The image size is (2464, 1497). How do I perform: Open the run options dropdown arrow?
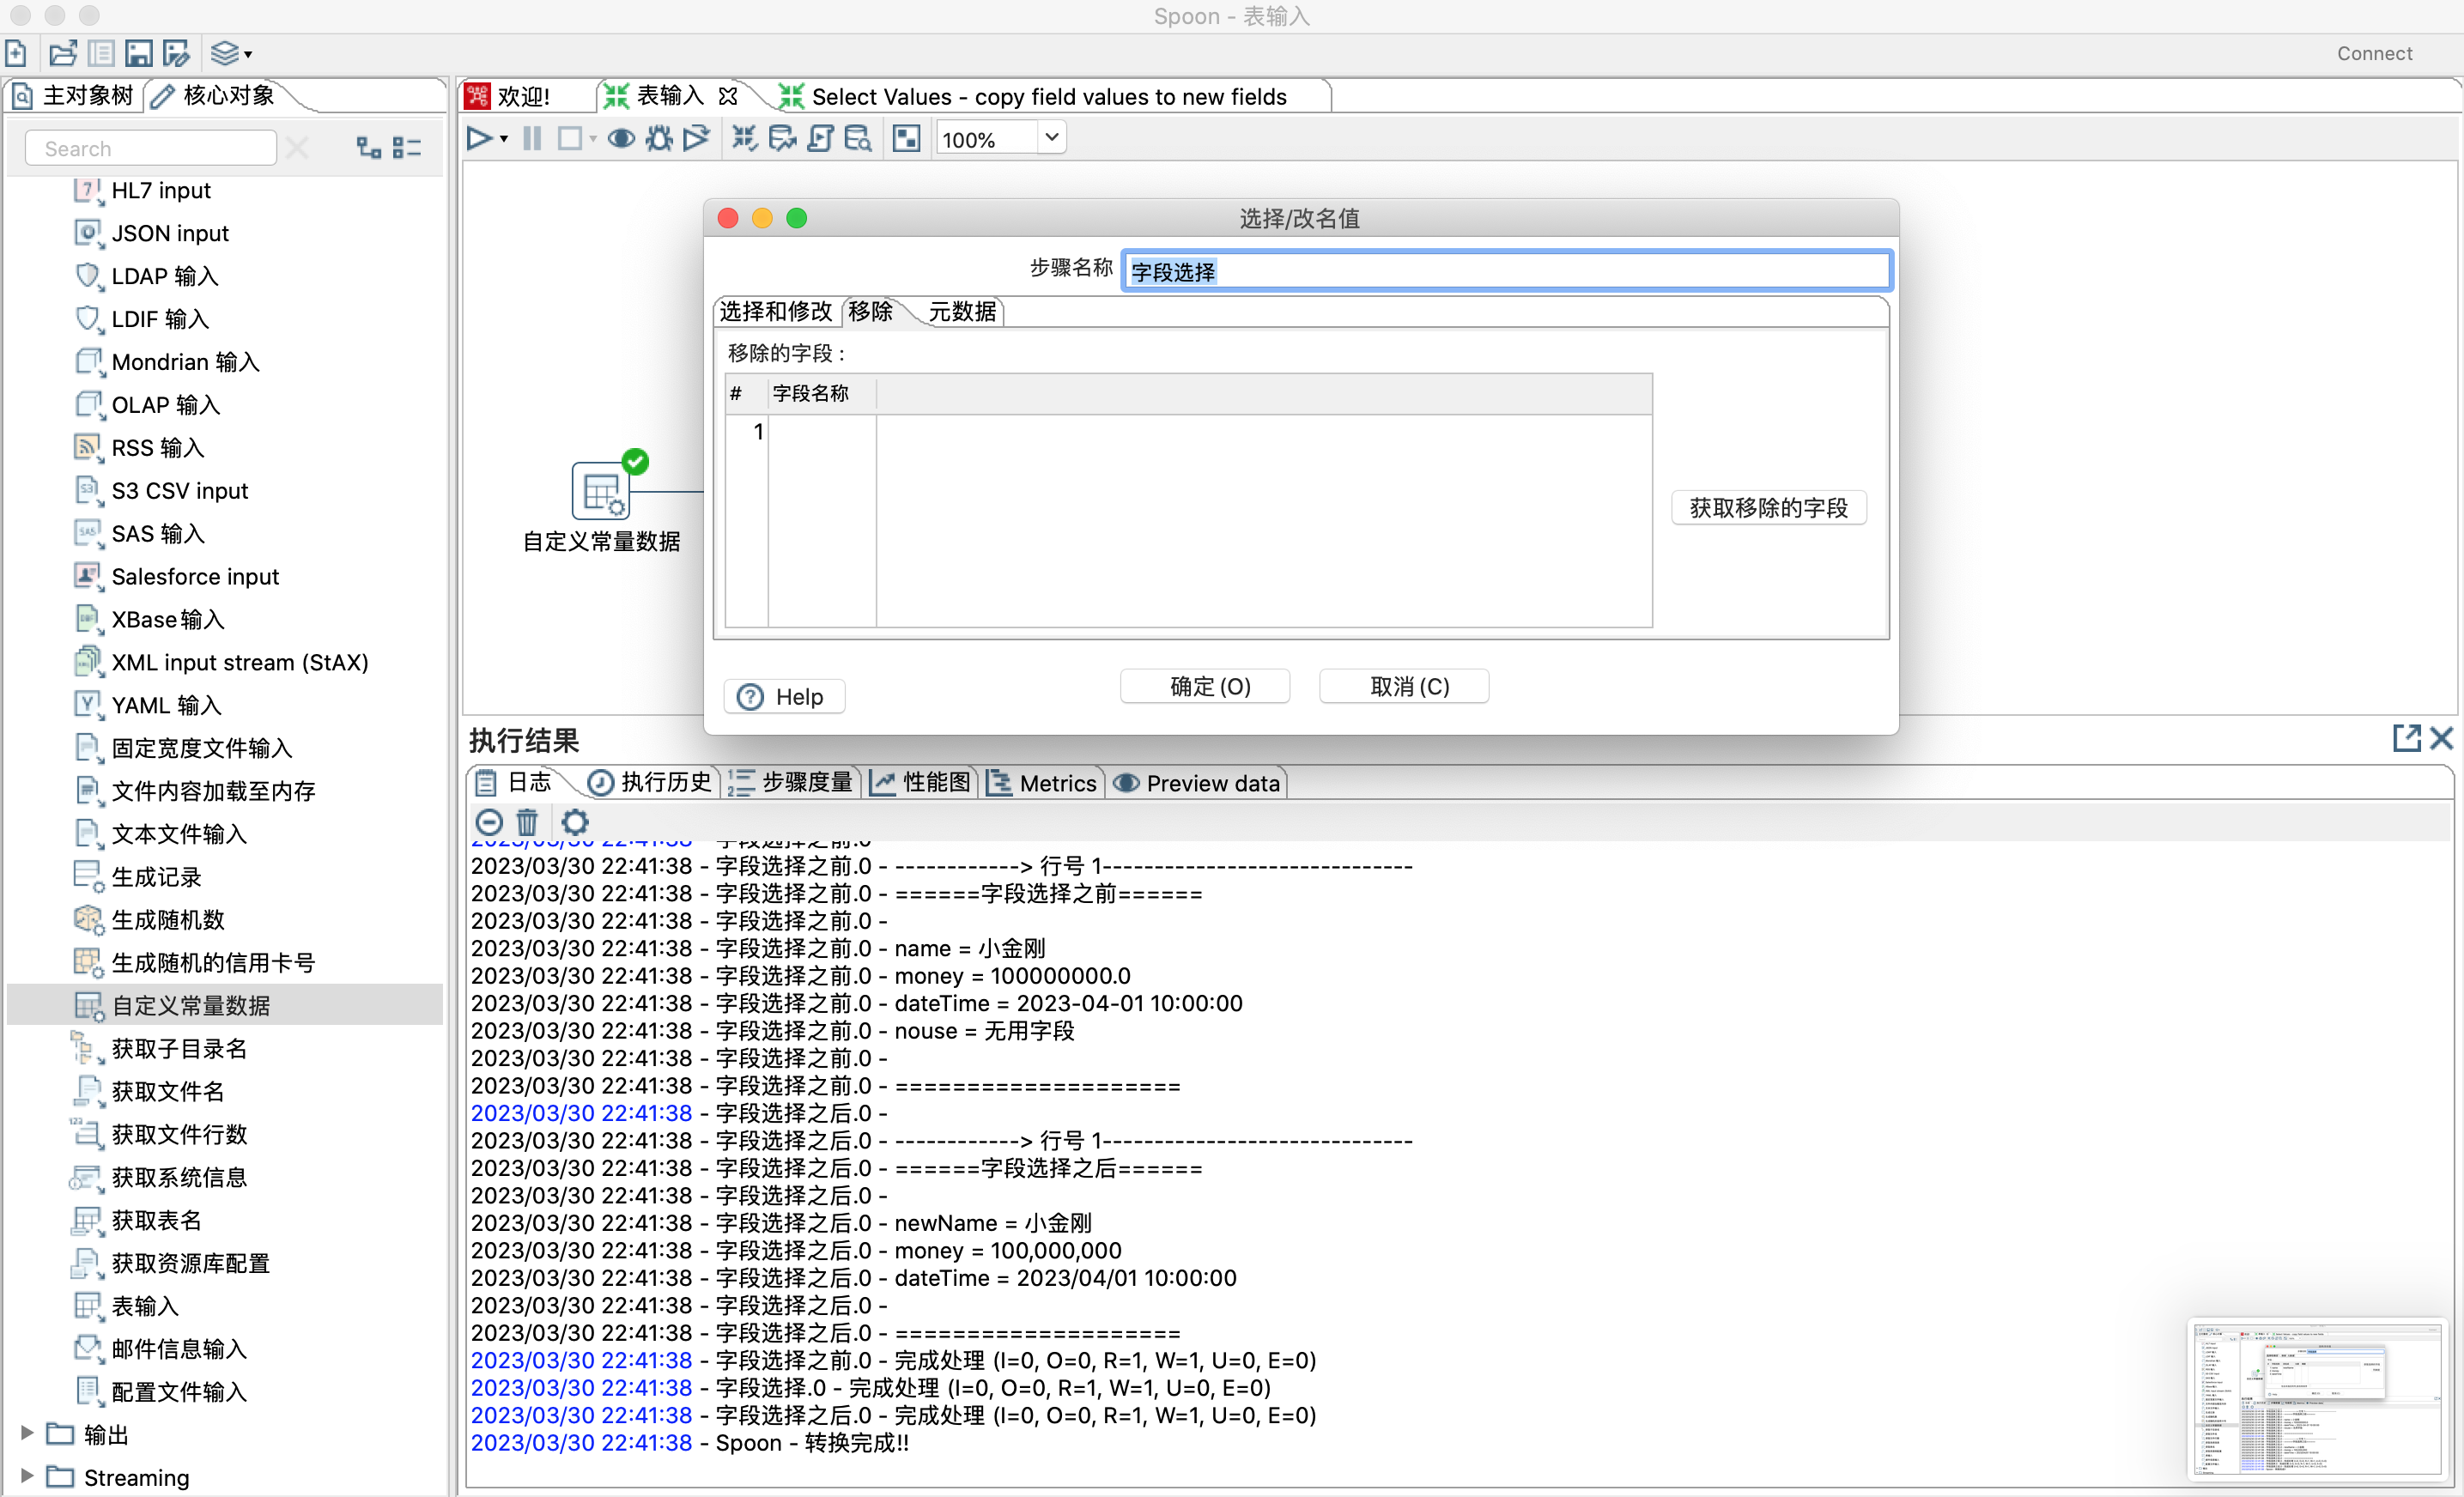504,139
